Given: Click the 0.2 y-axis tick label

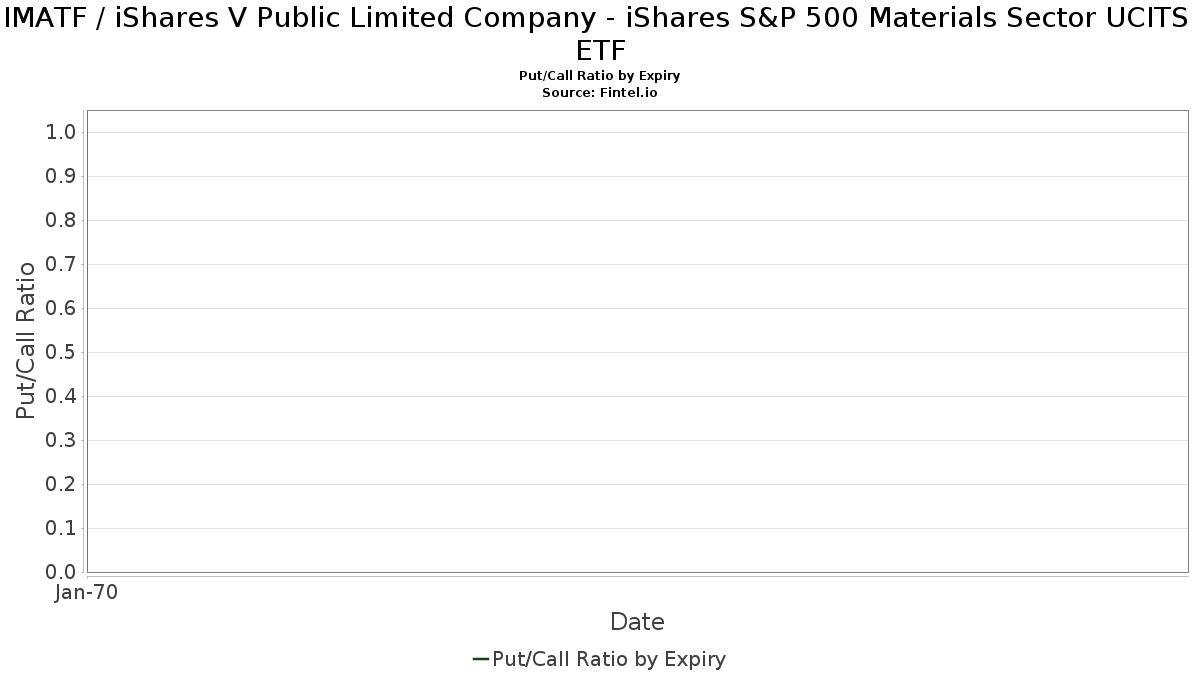Looking at the screenshot, I should pyautogui.click(x=61, y=484).
